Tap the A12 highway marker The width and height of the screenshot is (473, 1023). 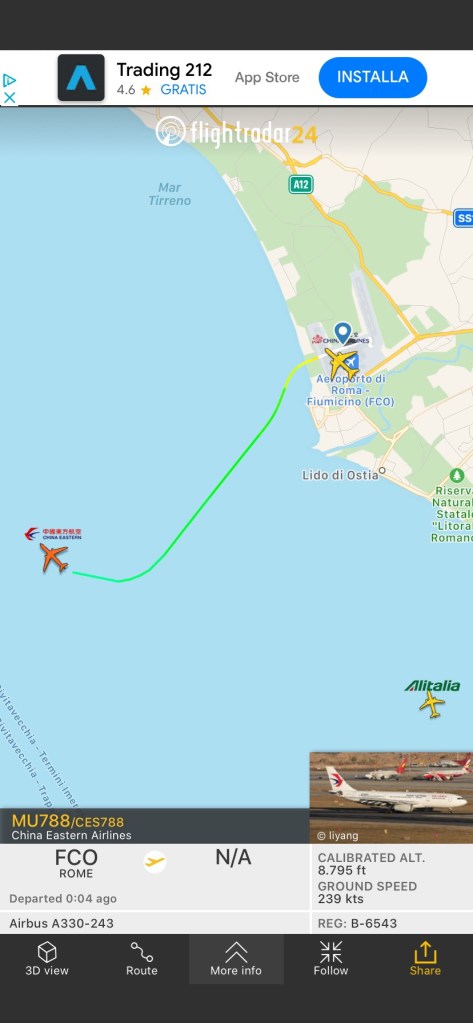[301, 185]
